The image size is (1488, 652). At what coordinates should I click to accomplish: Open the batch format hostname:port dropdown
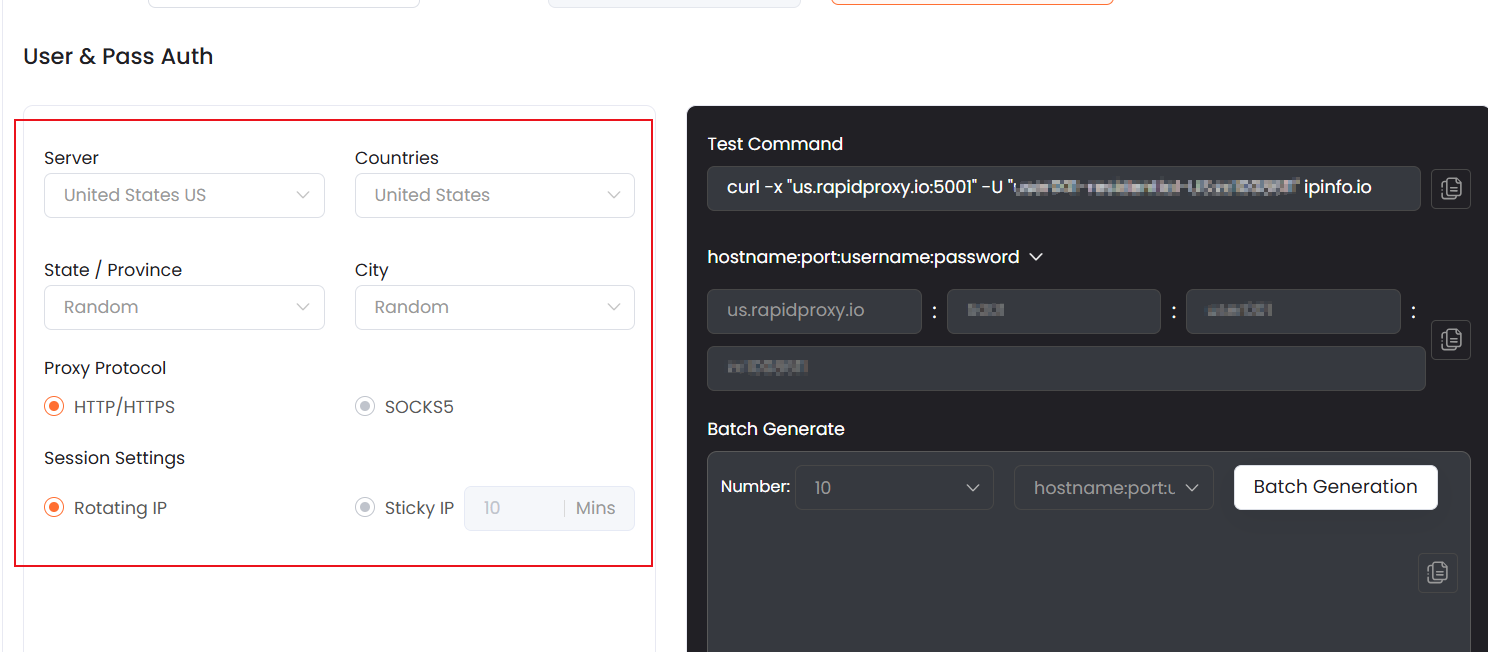click(x=1113, y=488)
